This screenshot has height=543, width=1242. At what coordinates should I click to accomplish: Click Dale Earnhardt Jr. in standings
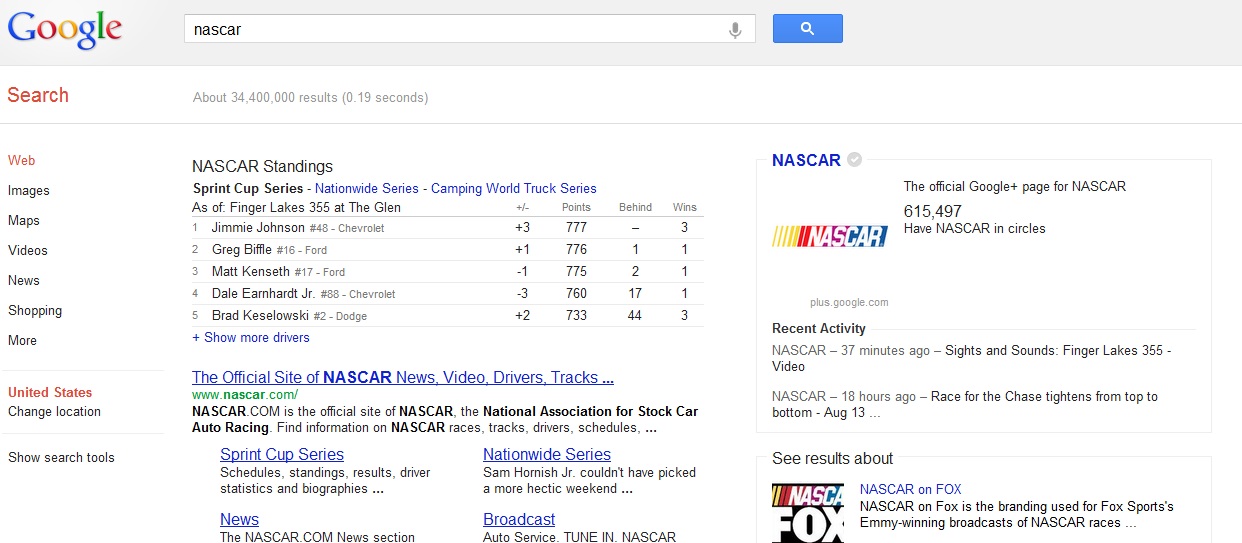(x=264, y=293)
